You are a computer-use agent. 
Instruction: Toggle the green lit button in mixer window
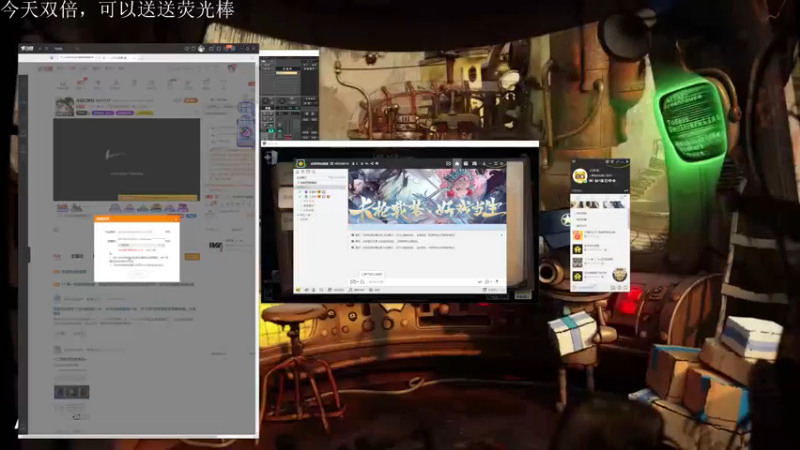pyautogui.click(x=271, y=131)
